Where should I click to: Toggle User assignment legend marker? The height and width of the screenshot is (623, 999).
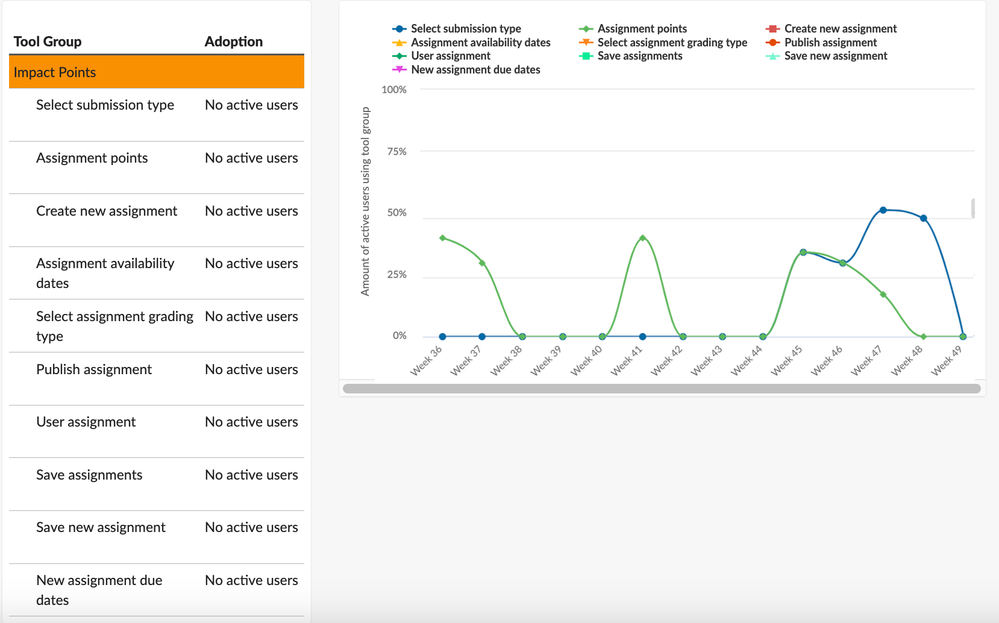tap(400, 56)
